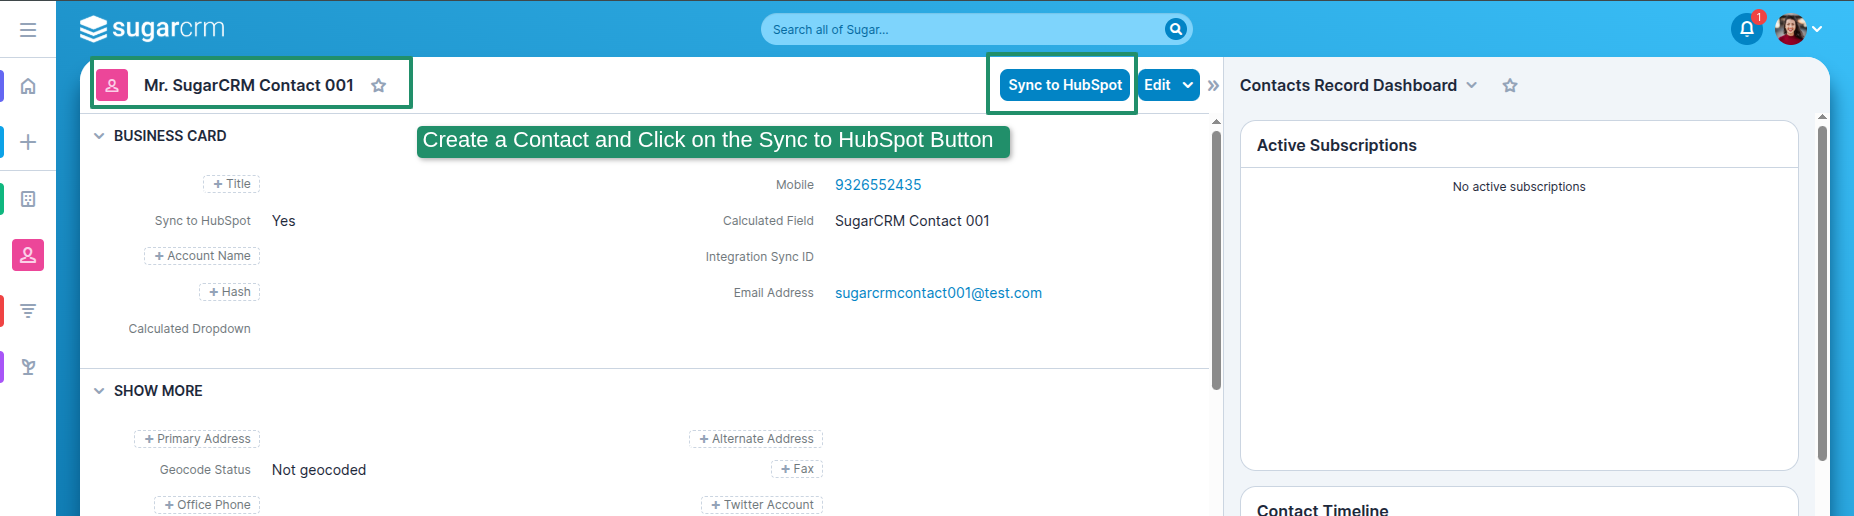Click the Sync to HubSpot button
Screen dimensions: 1854x516
click(1065, 85)
